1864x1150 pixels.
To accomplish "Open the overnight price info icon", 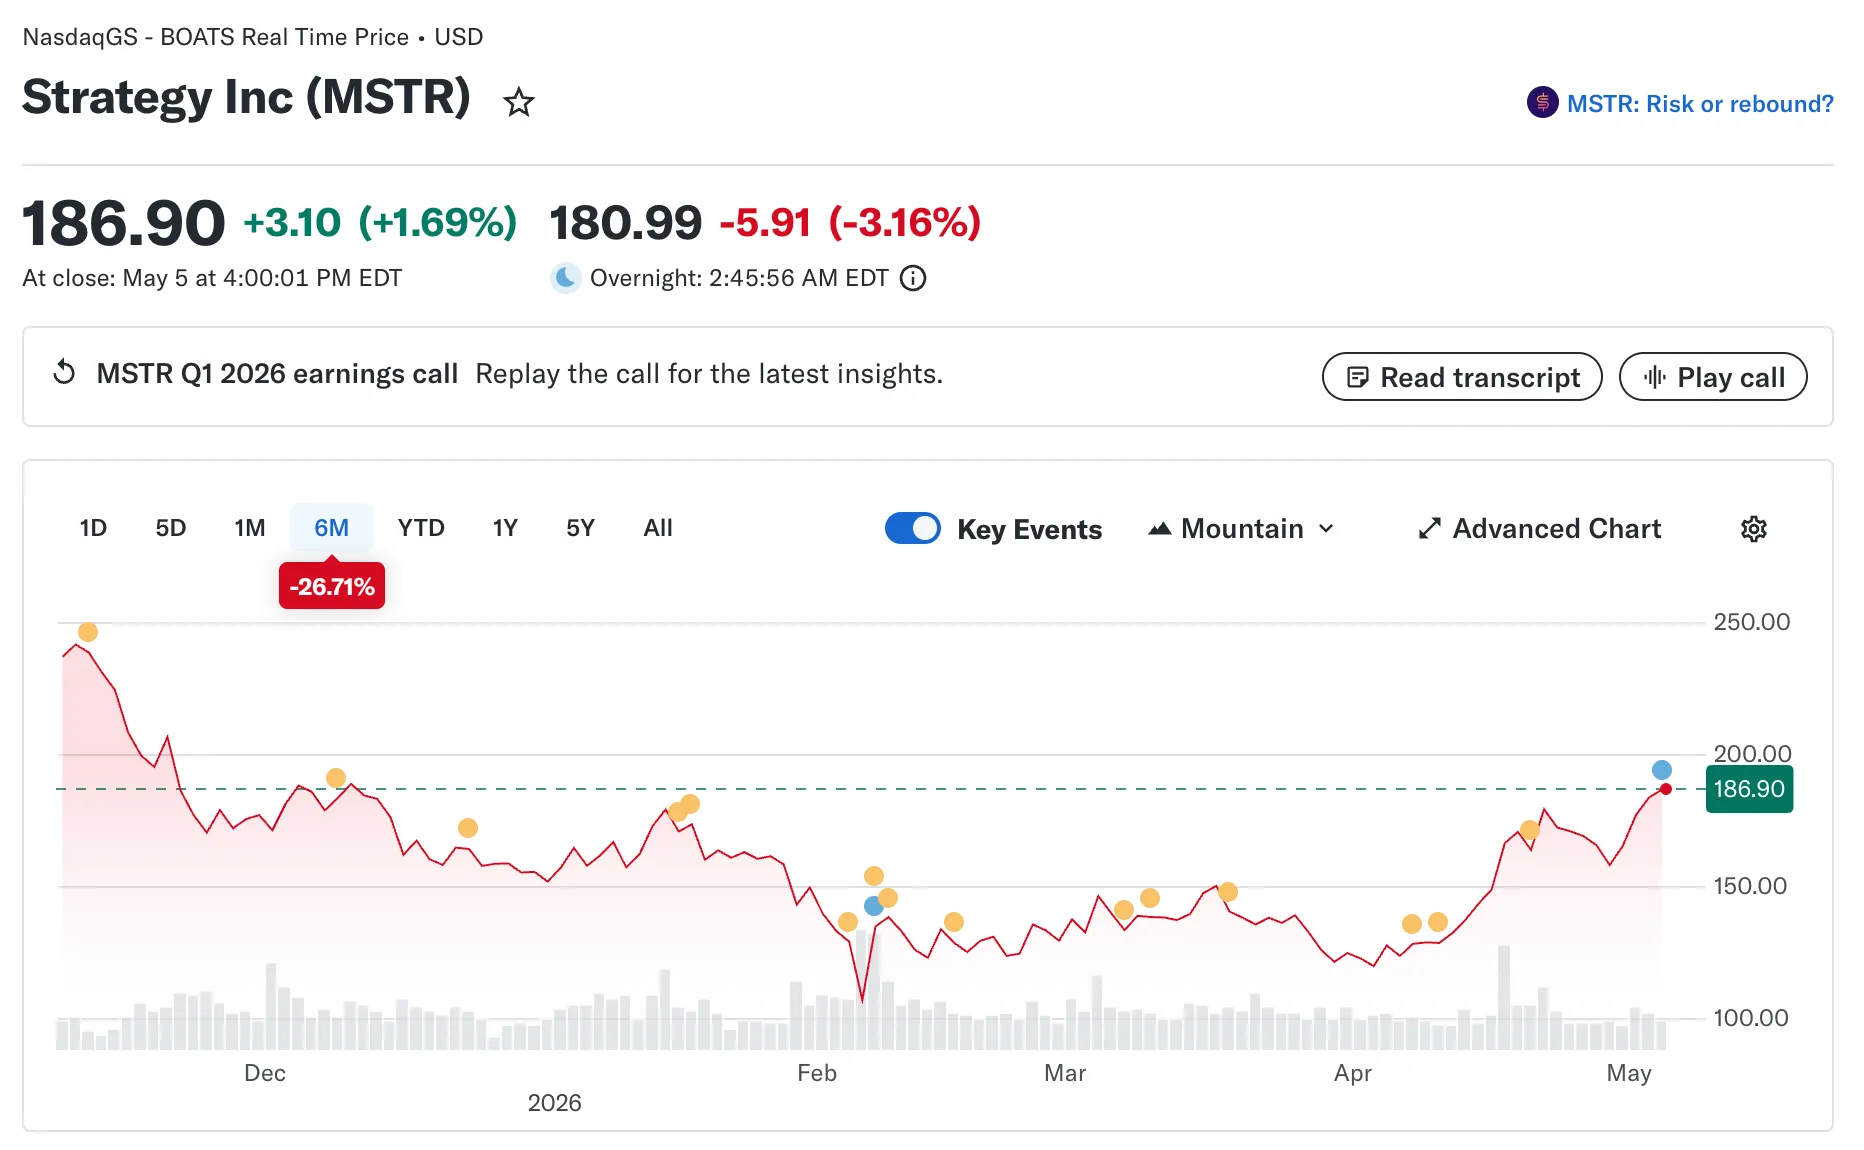I will click(913, 278).
